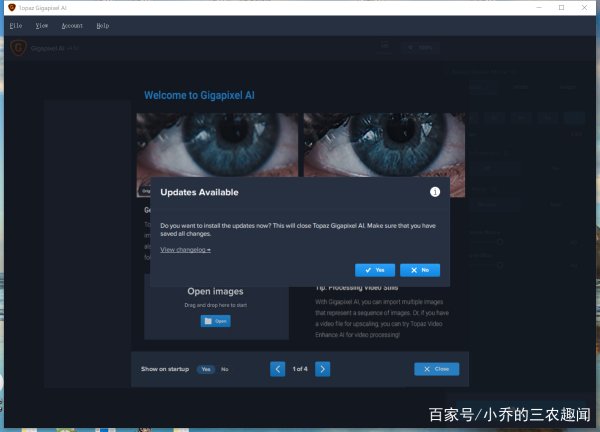Click the Topaz Gigapixel AI title bar icon
This screenshot has height=432, width=600.
pos(11,7)
